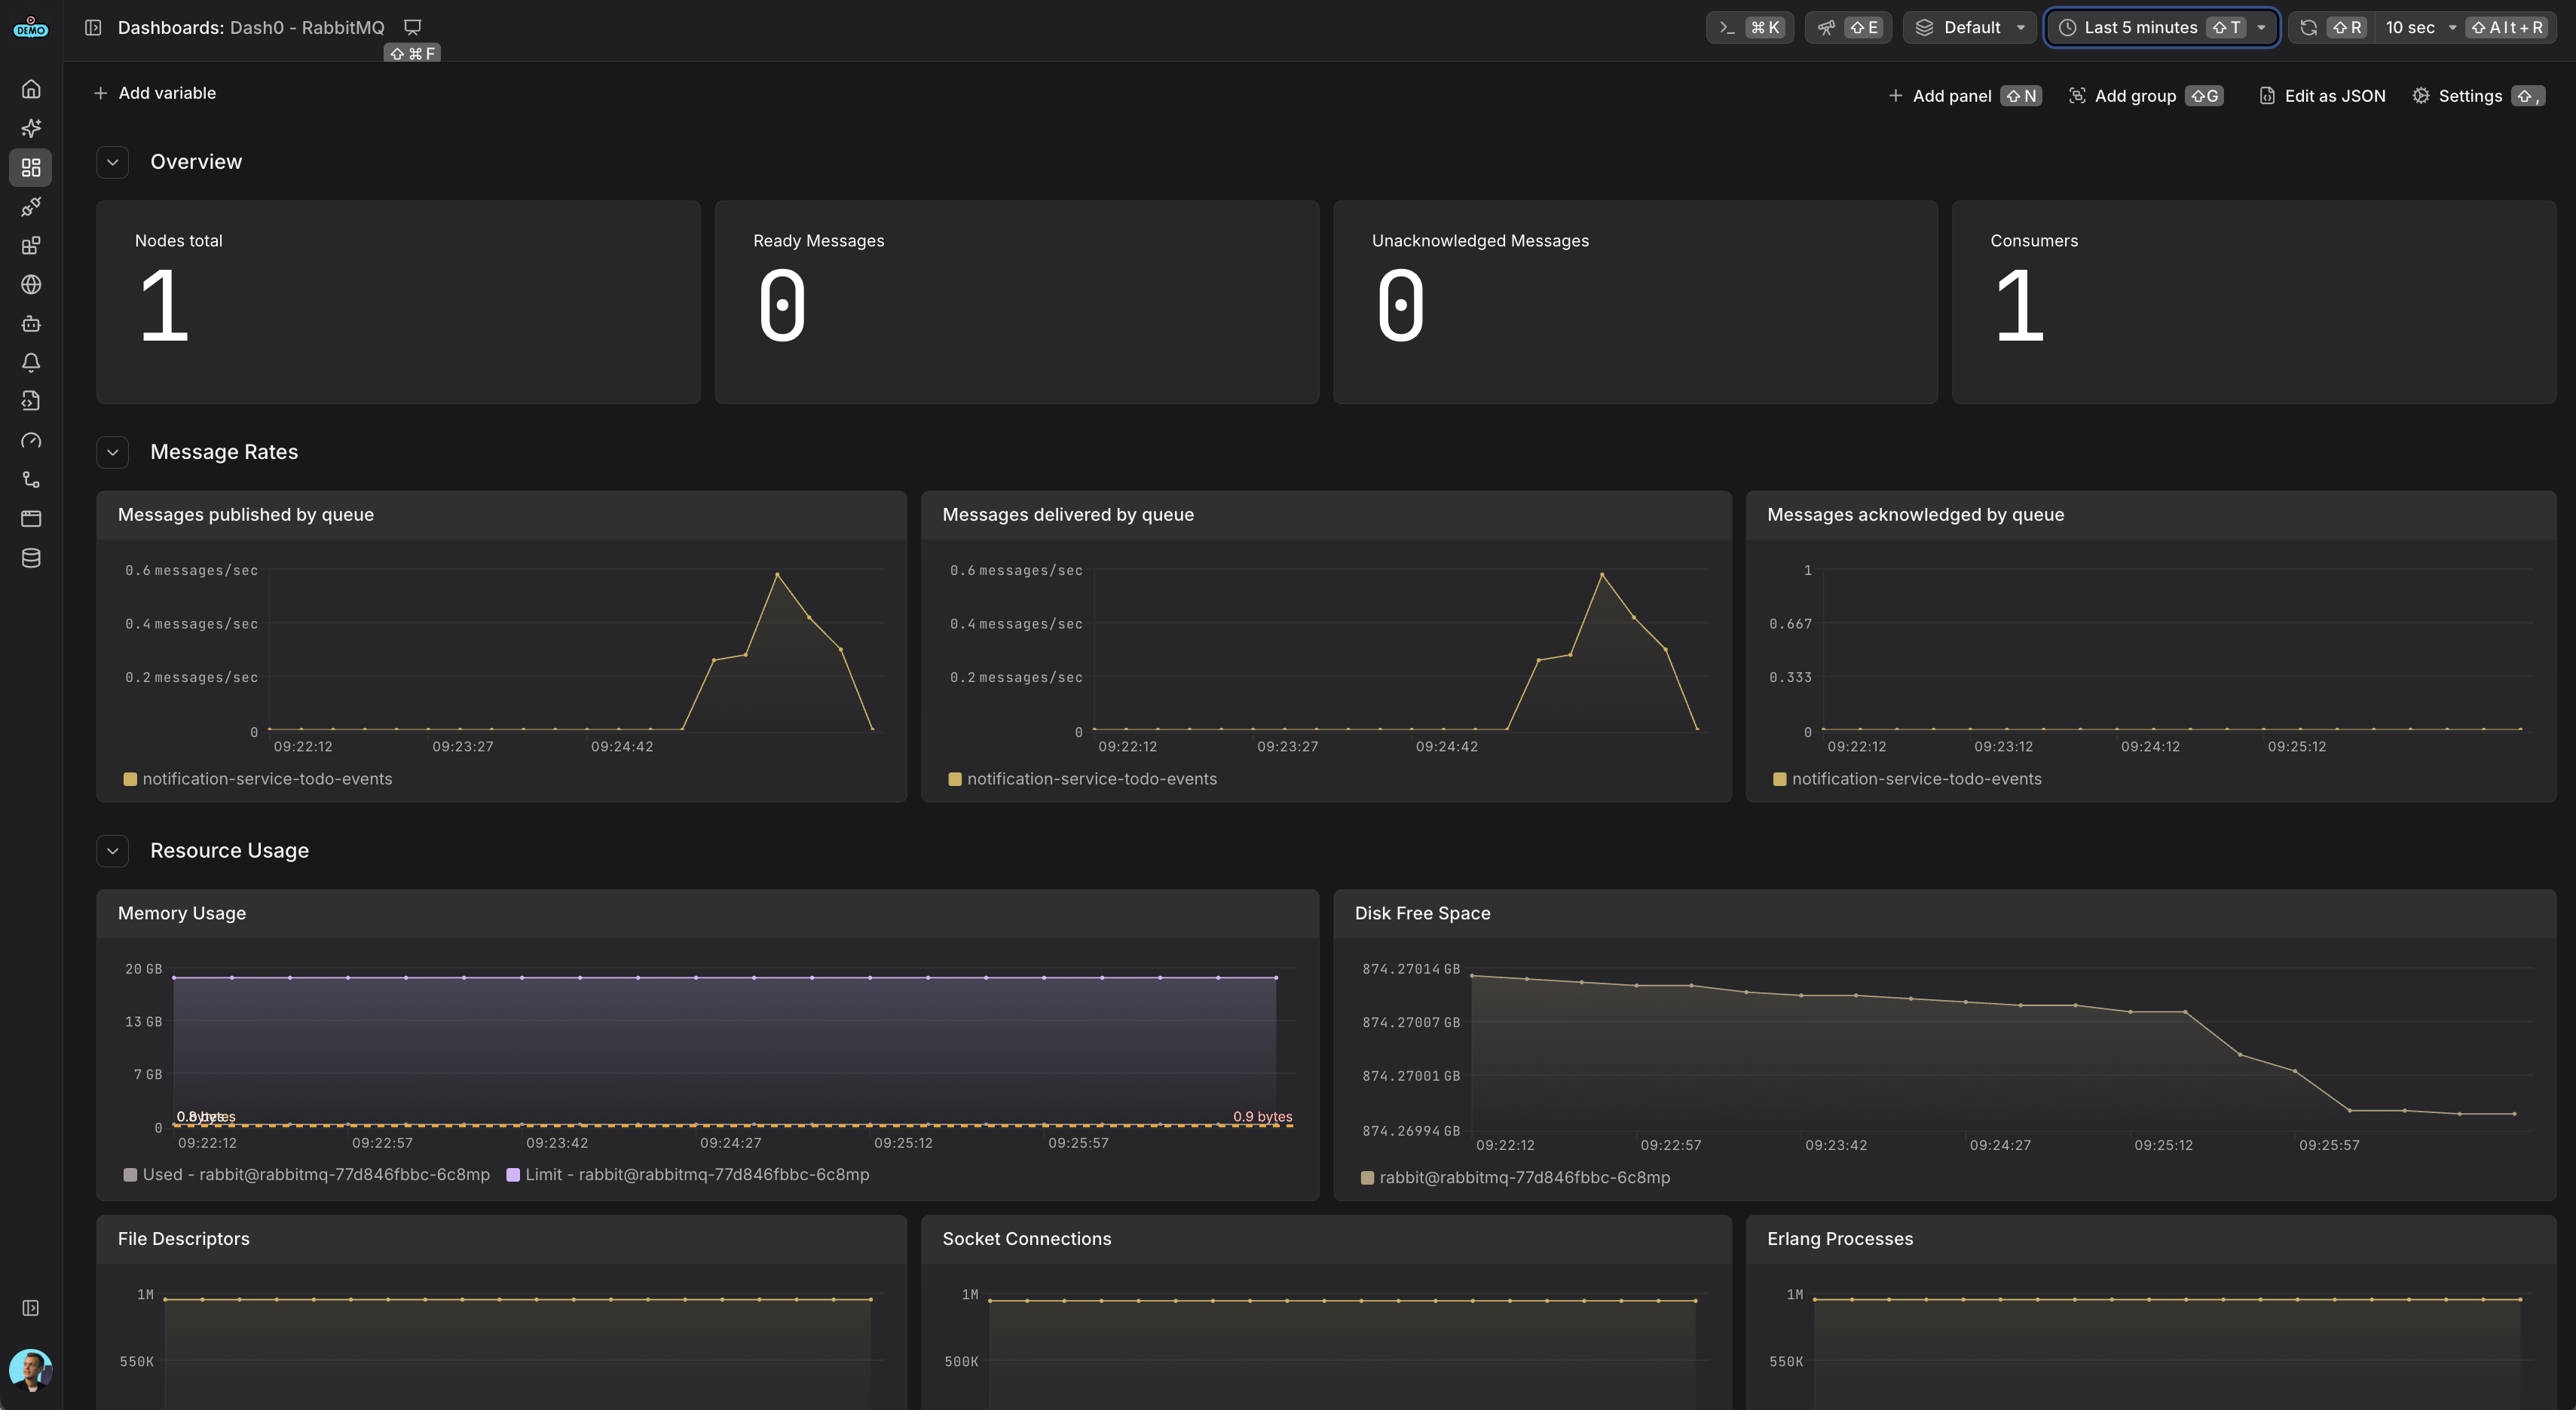Click the gauge icon in sidebar
Screen dimensions: 2576x1410
tap(31, 441)
